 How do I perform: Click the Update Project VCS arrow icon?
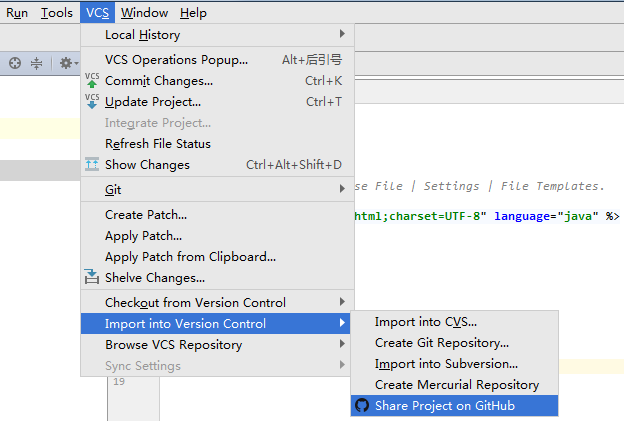click(92, 101)
